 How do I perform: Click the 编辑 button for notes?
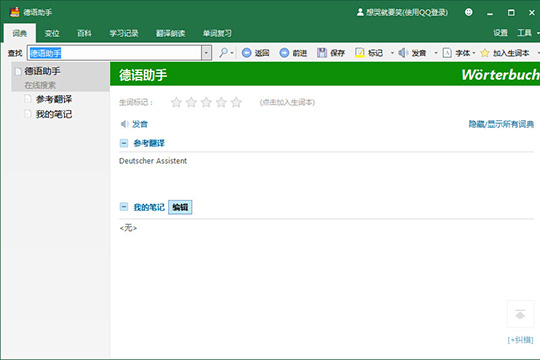tap(180, 207)
